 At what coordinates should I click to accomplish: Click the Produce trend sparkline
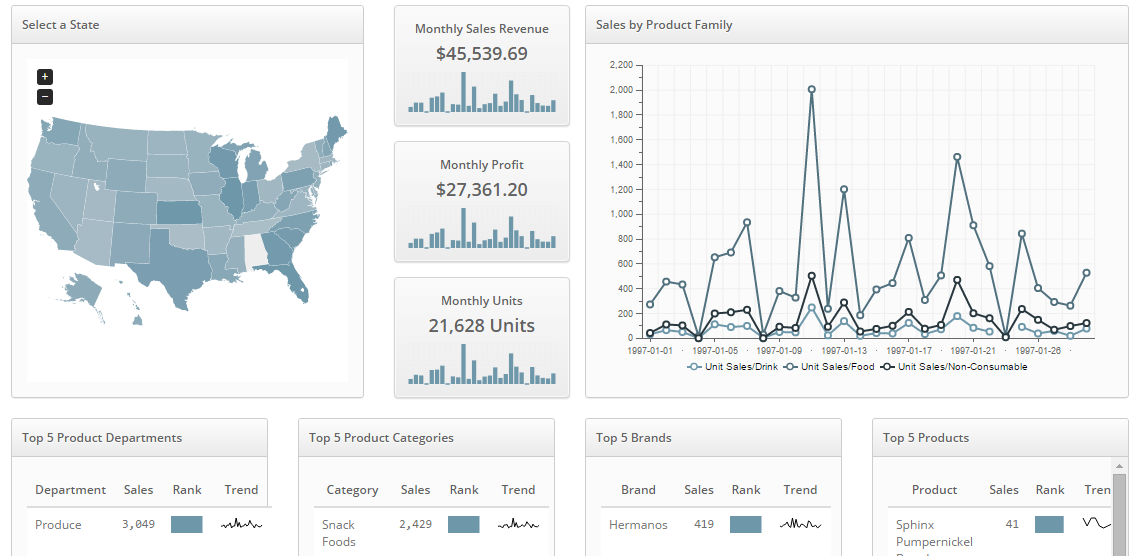click(241, 524)
